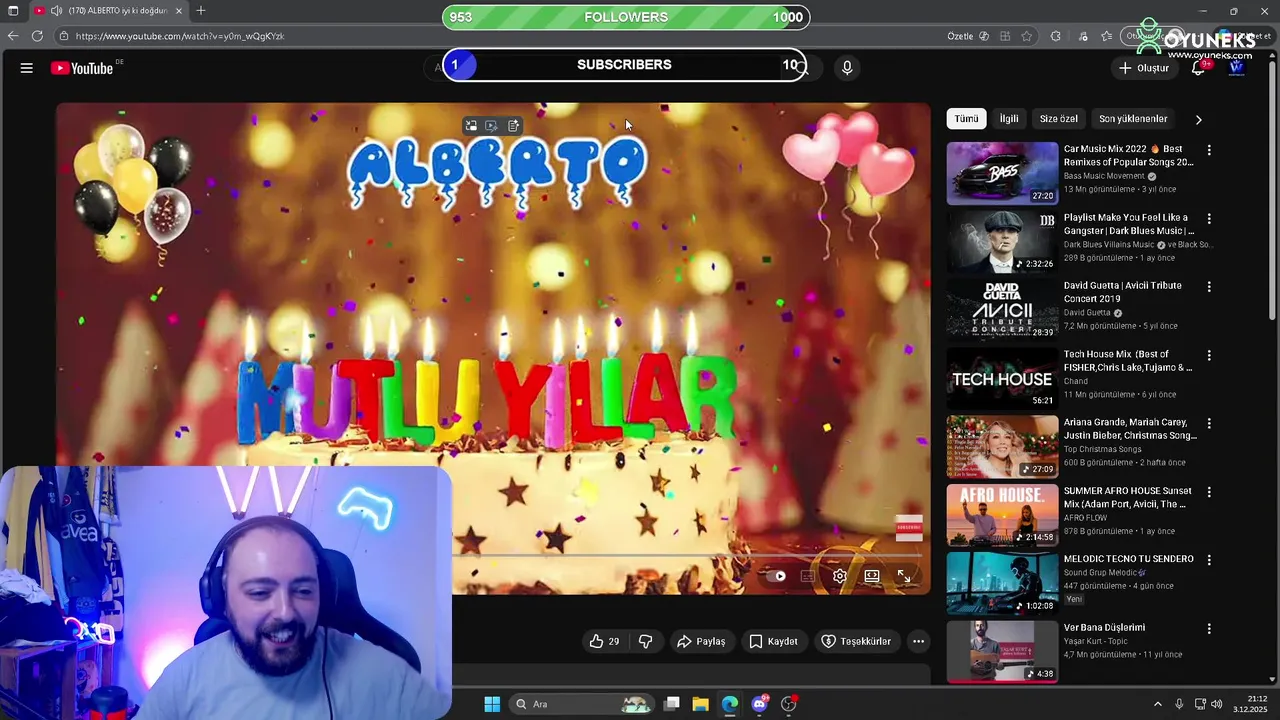Open Discord from the taskbar
The height and width of the screenshot is (720, 1280).
[759, 704]
